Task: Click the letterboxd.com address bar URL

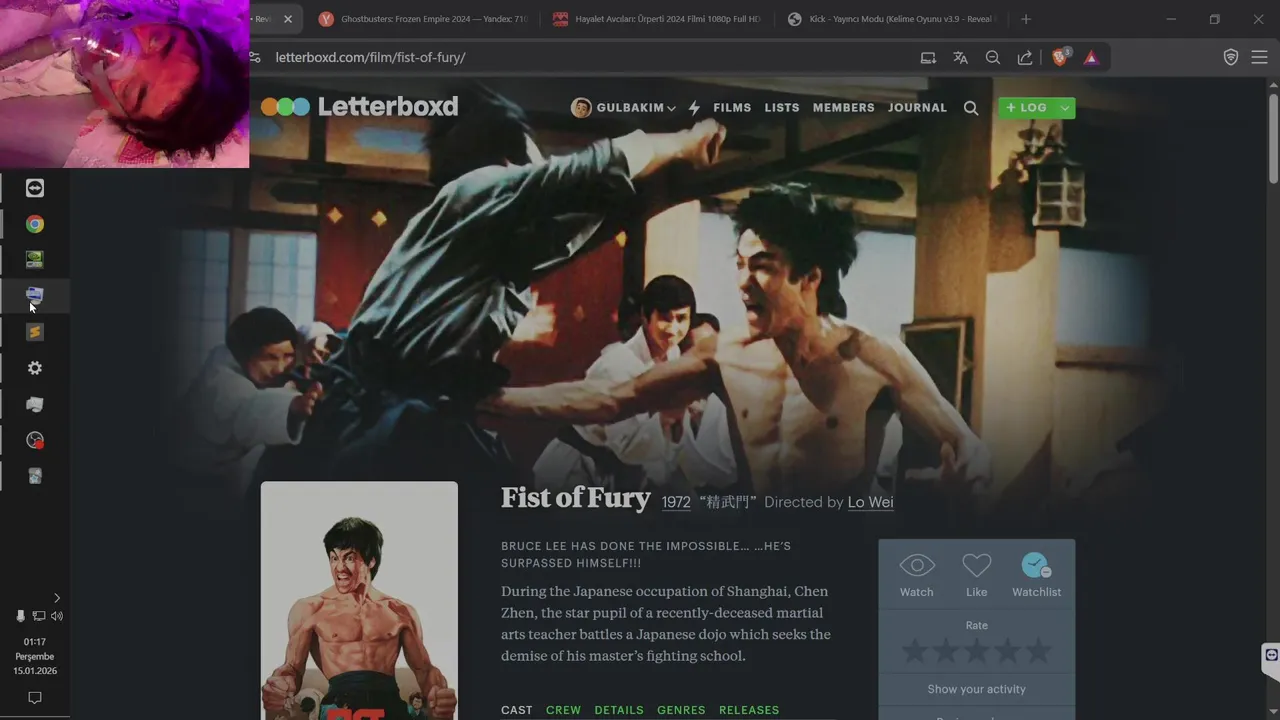Action: click(371, 57)
